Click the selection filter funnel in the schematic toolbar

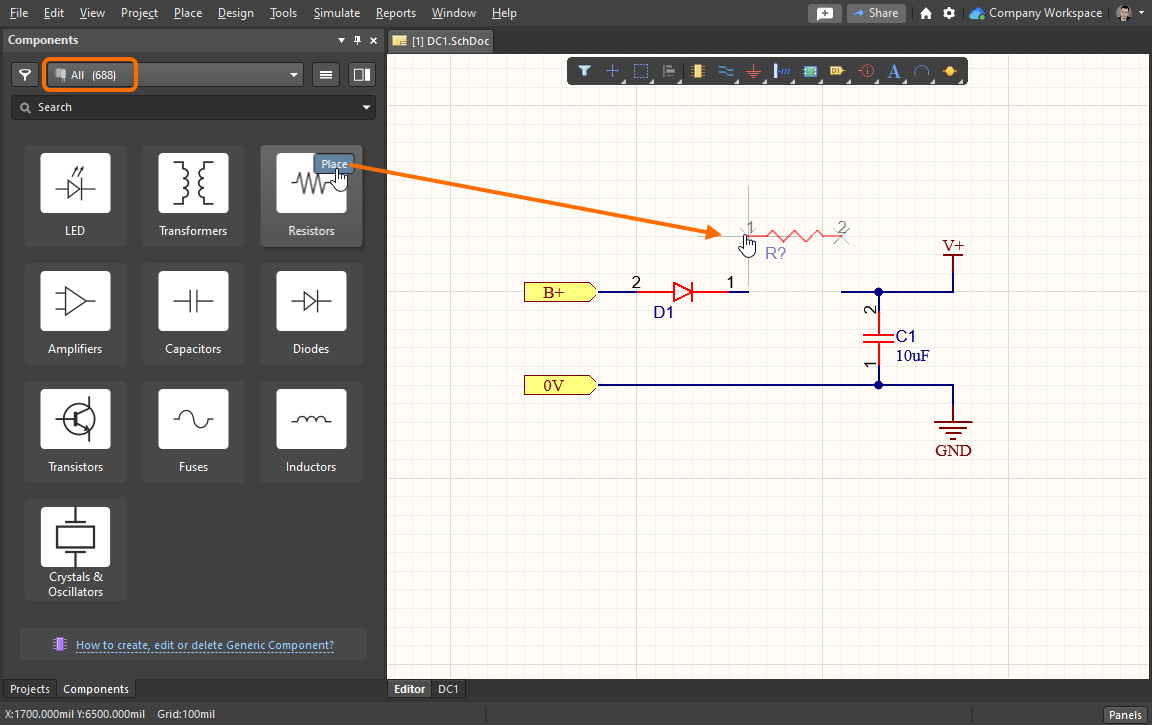[x=585, y=71]
